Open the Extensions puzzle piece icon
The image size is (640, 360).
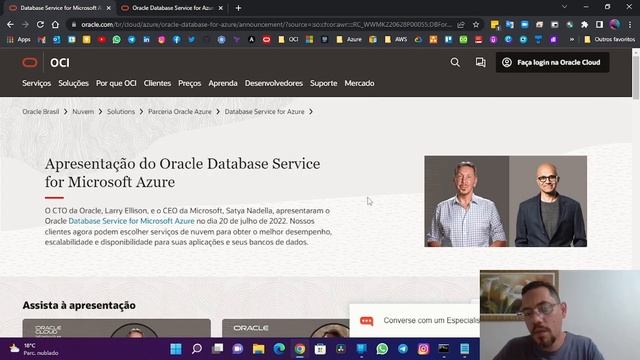(x=584, y=24)
